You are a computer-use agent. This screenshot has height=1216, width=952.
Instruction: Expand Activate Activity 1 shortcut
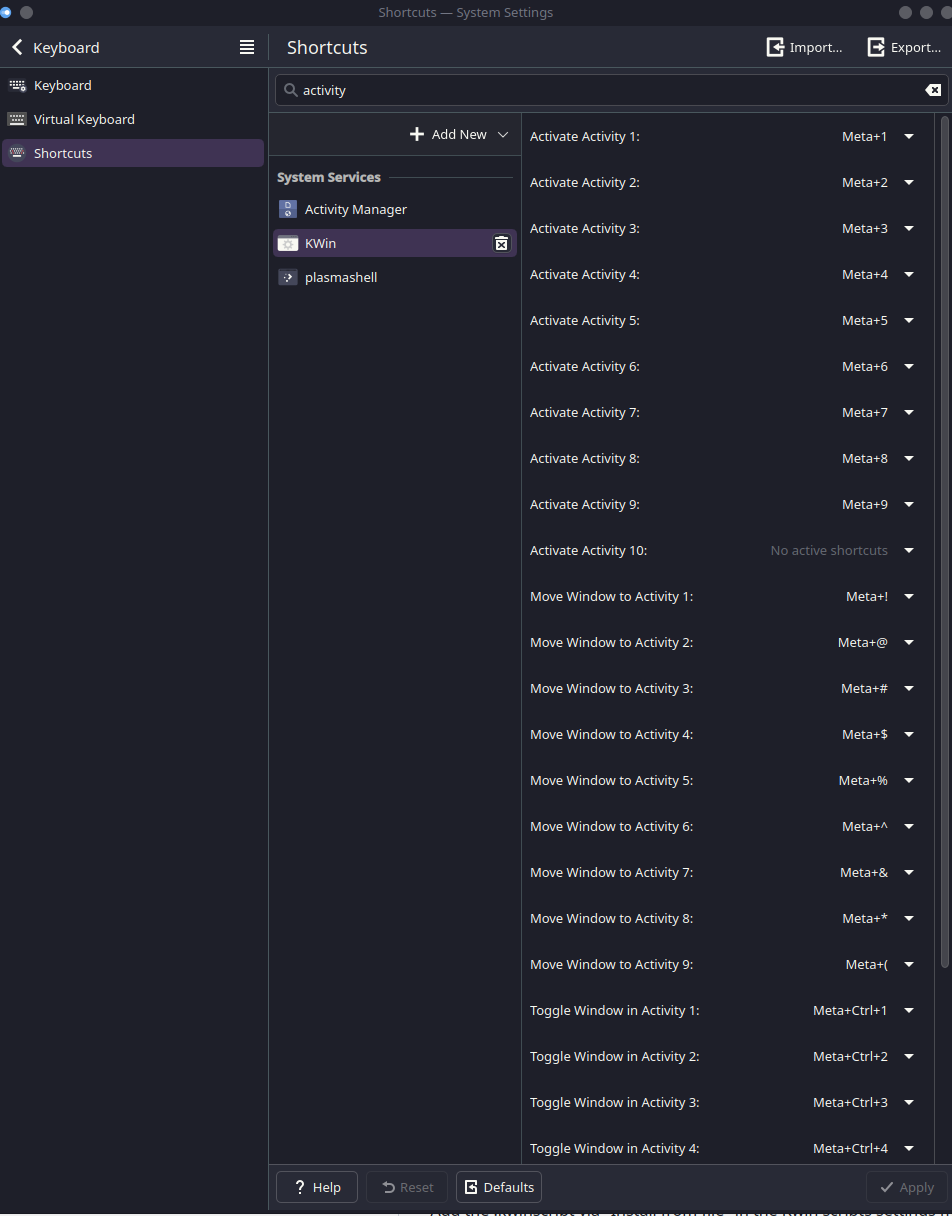pos(909,136)
